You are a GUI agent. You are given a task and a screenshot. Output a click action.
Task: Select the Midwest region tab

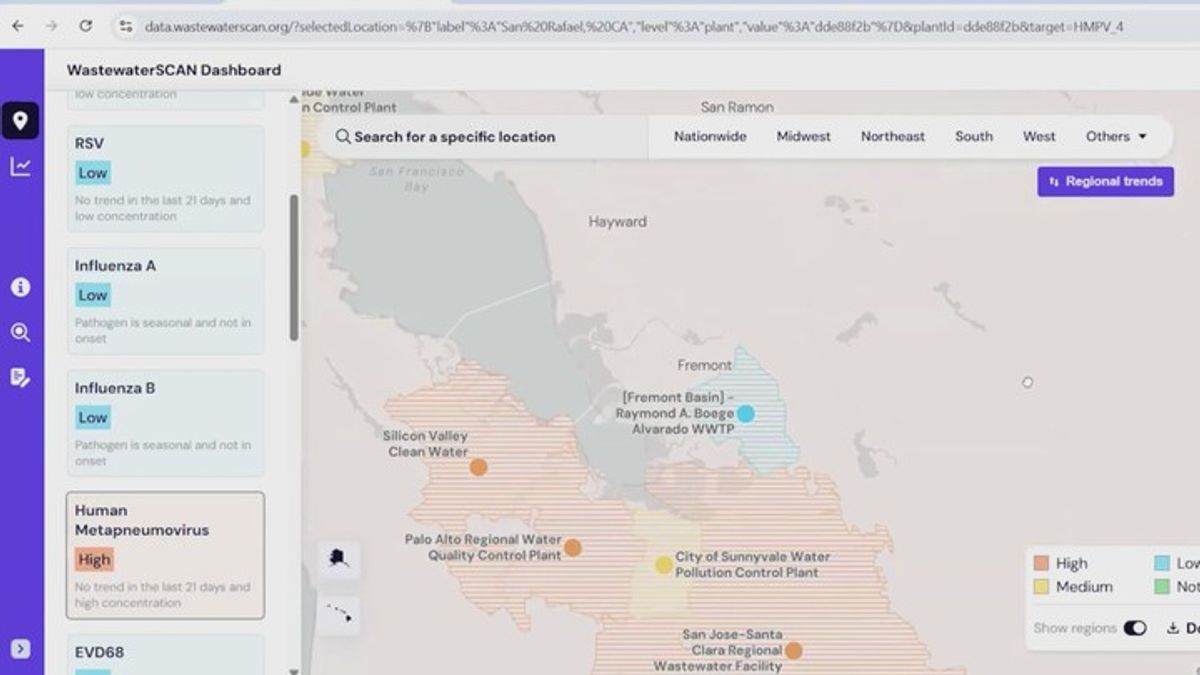click(803, 137)
